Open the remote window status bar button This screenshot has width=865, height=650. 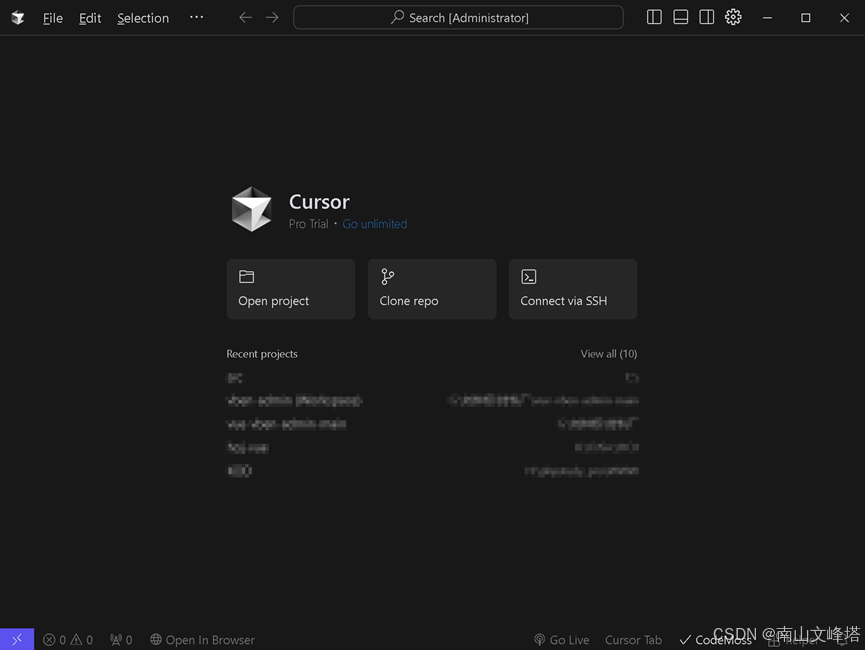17,639
